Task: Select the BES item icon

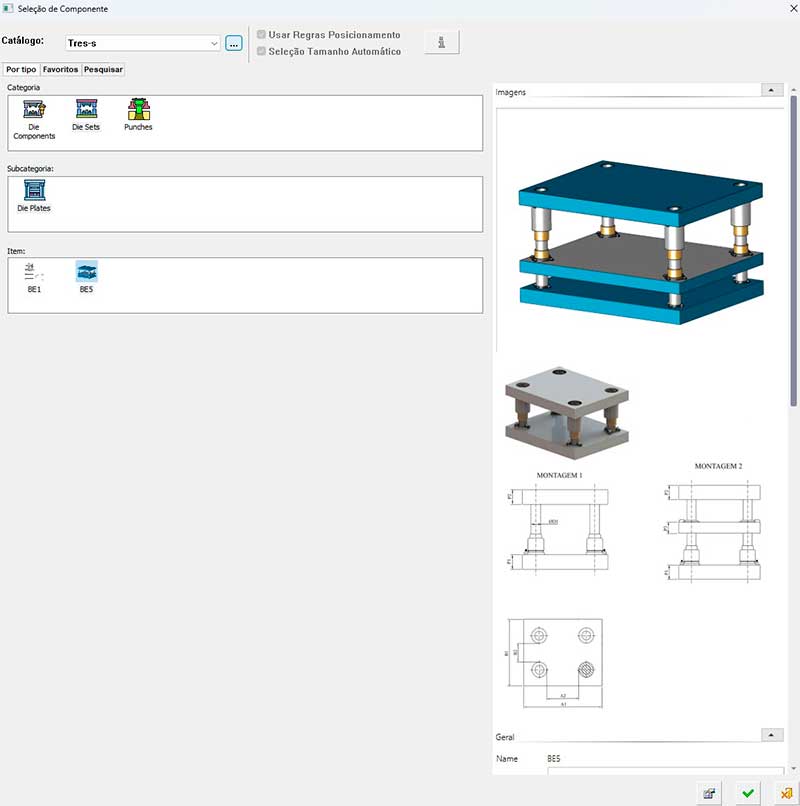Action: [x=87, y=272]
